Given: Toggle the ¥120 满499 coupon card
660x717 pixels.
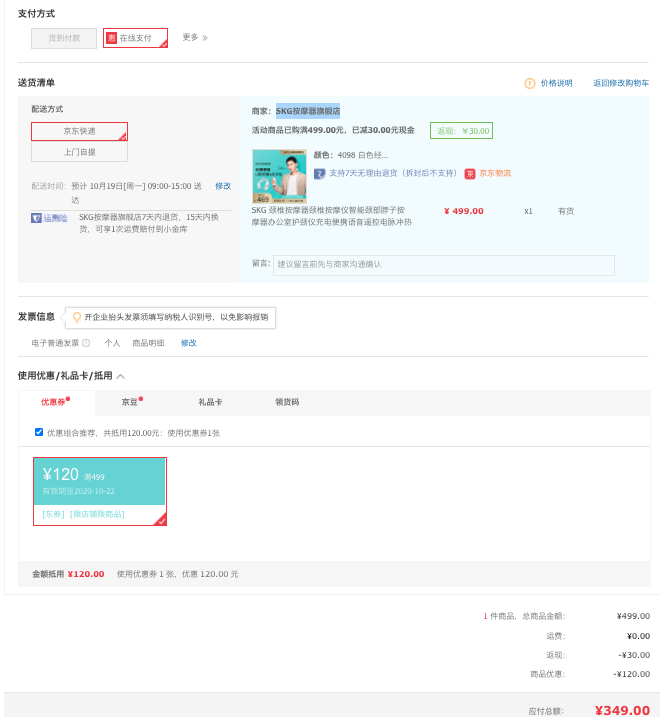Looking at the screenshot, I should coord(100,492).
